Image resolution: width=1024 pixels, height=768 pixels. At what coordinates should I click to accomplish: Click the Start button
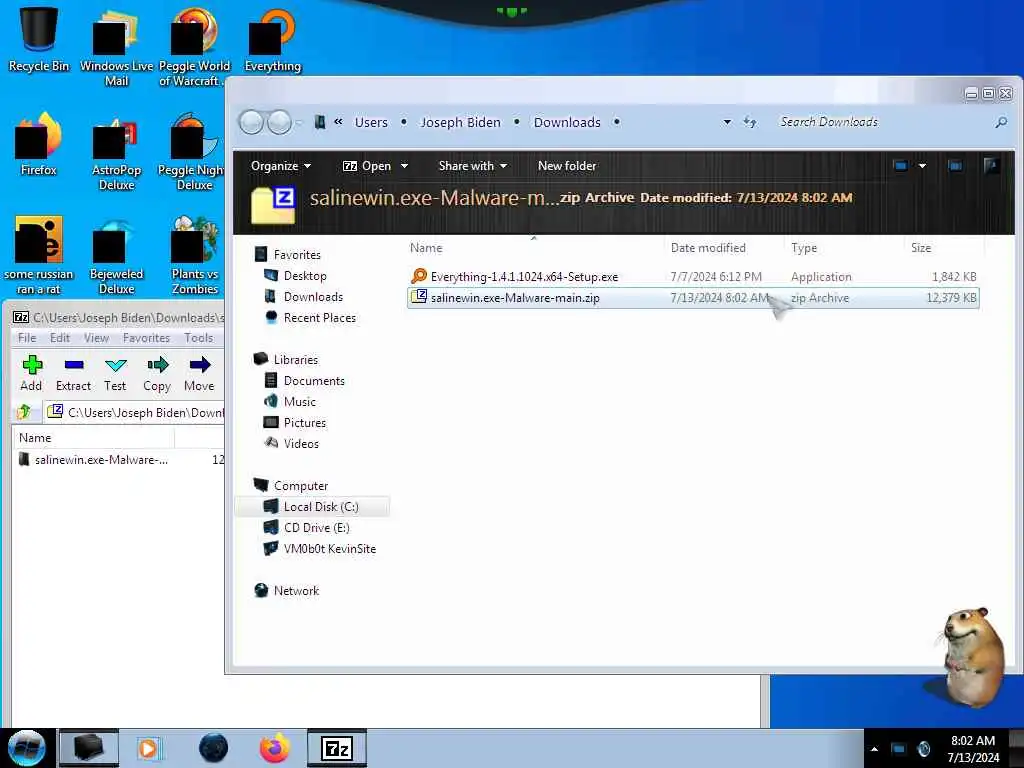pos(27,748)
